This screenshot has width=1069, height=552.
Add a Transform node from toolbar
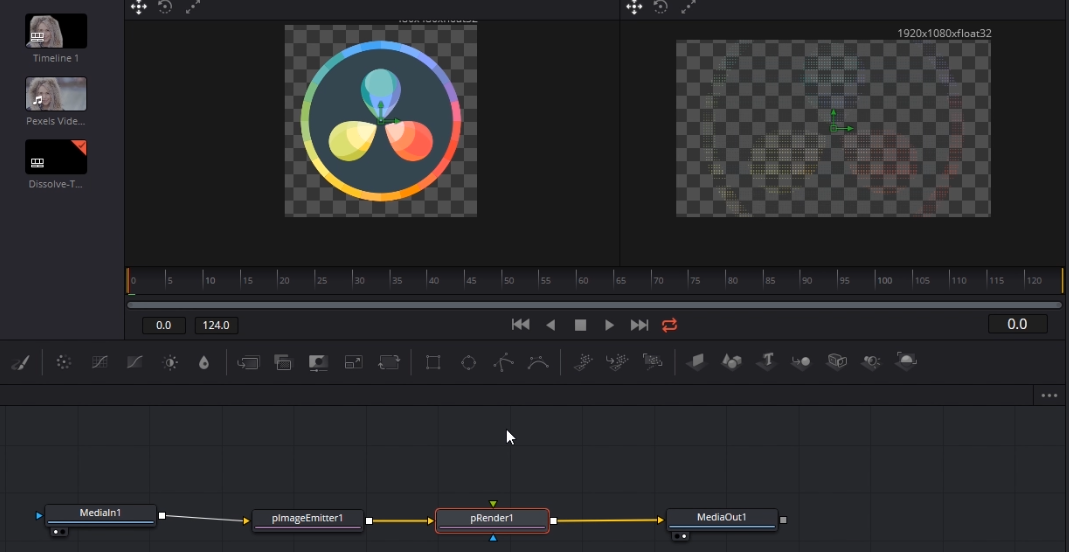[389, 362]
